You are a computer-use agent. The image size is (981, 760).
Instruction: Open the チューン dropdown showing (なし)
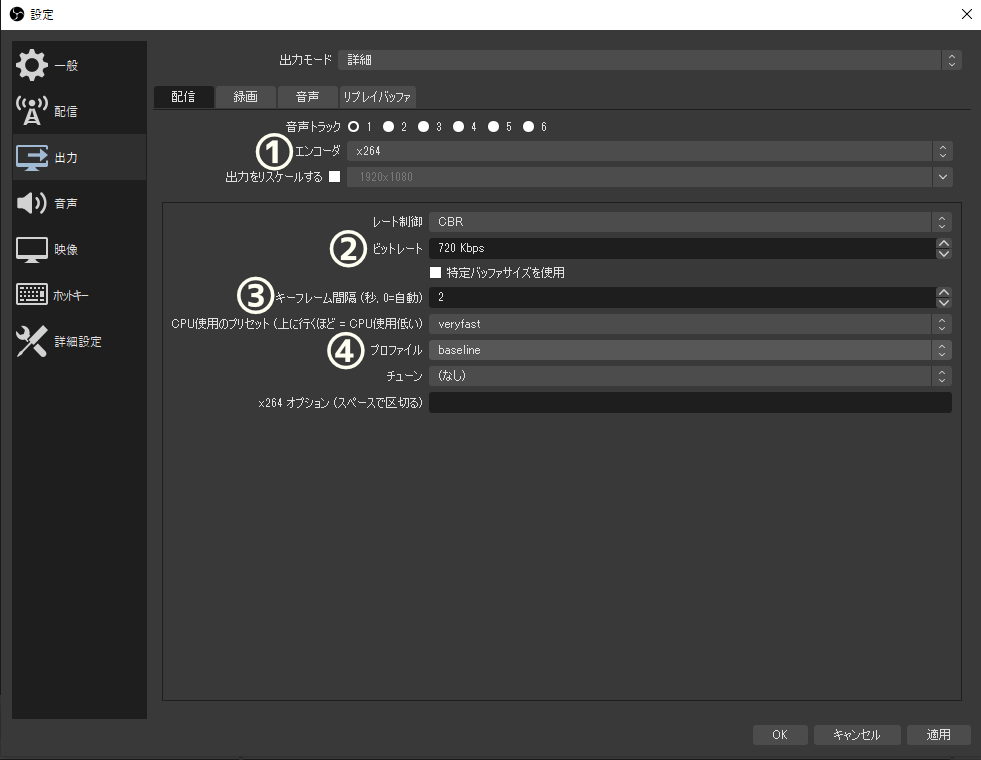pyautogui.click(x=691, y=375)
